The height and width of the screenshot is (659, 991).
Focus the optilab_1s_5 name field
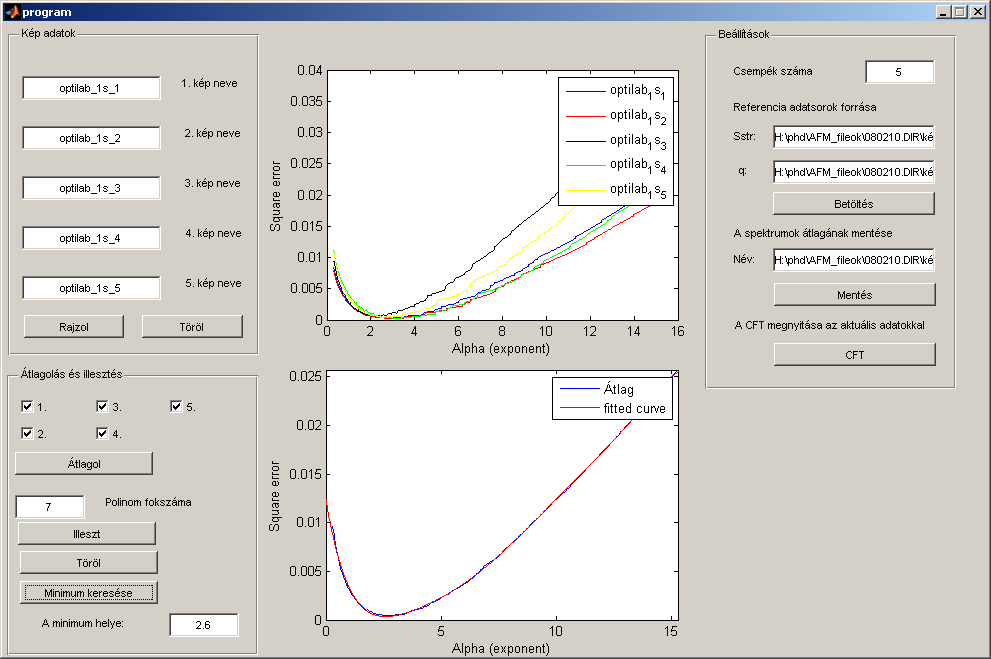click(92, 288)
